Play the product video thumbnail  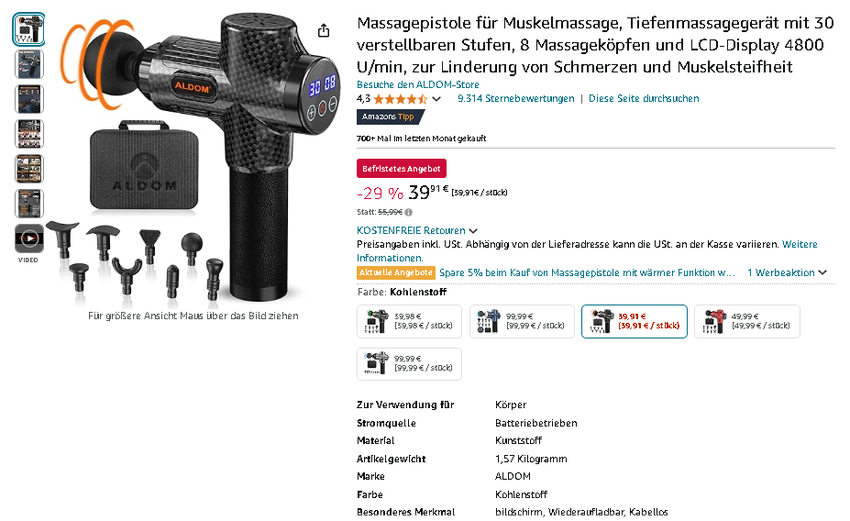pos(29,239)
